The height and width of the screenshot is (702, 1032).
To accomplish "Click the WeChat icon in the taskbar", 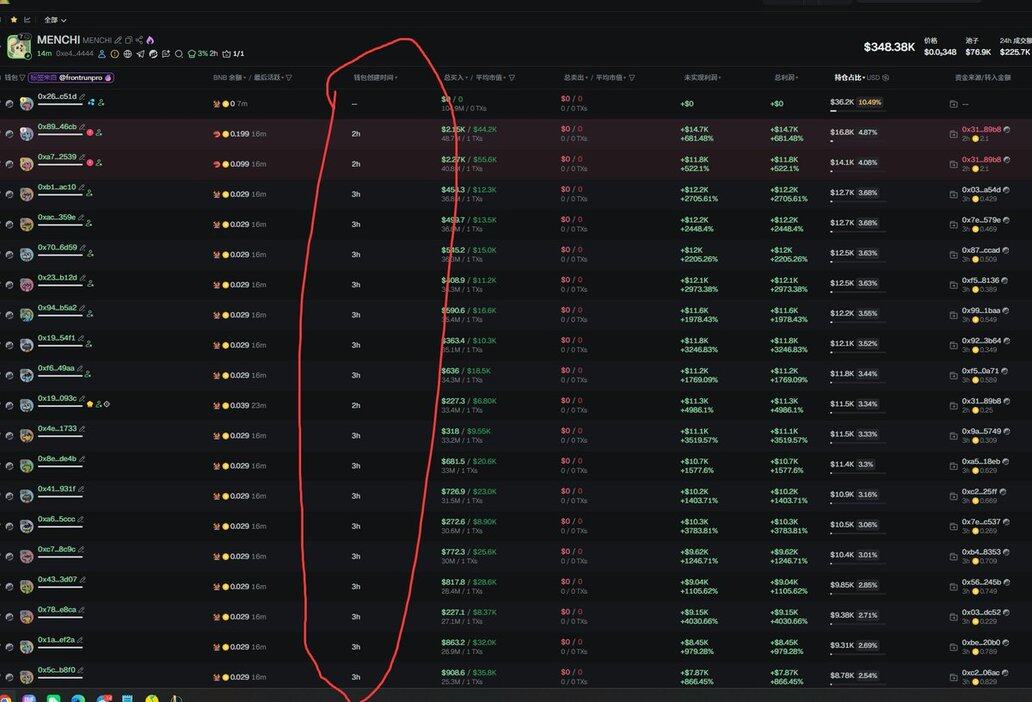I will 54,698.
